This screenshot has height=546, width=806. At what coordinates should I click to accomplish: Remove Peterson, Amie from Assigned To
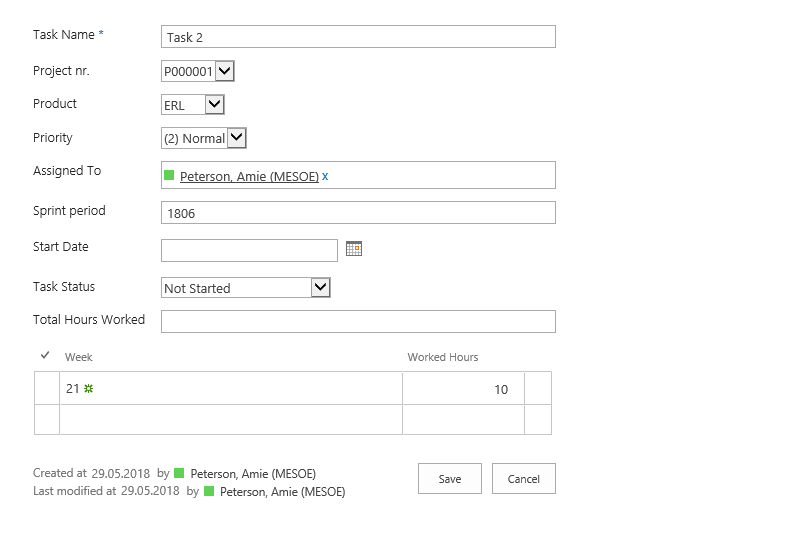tap(325, 176)
